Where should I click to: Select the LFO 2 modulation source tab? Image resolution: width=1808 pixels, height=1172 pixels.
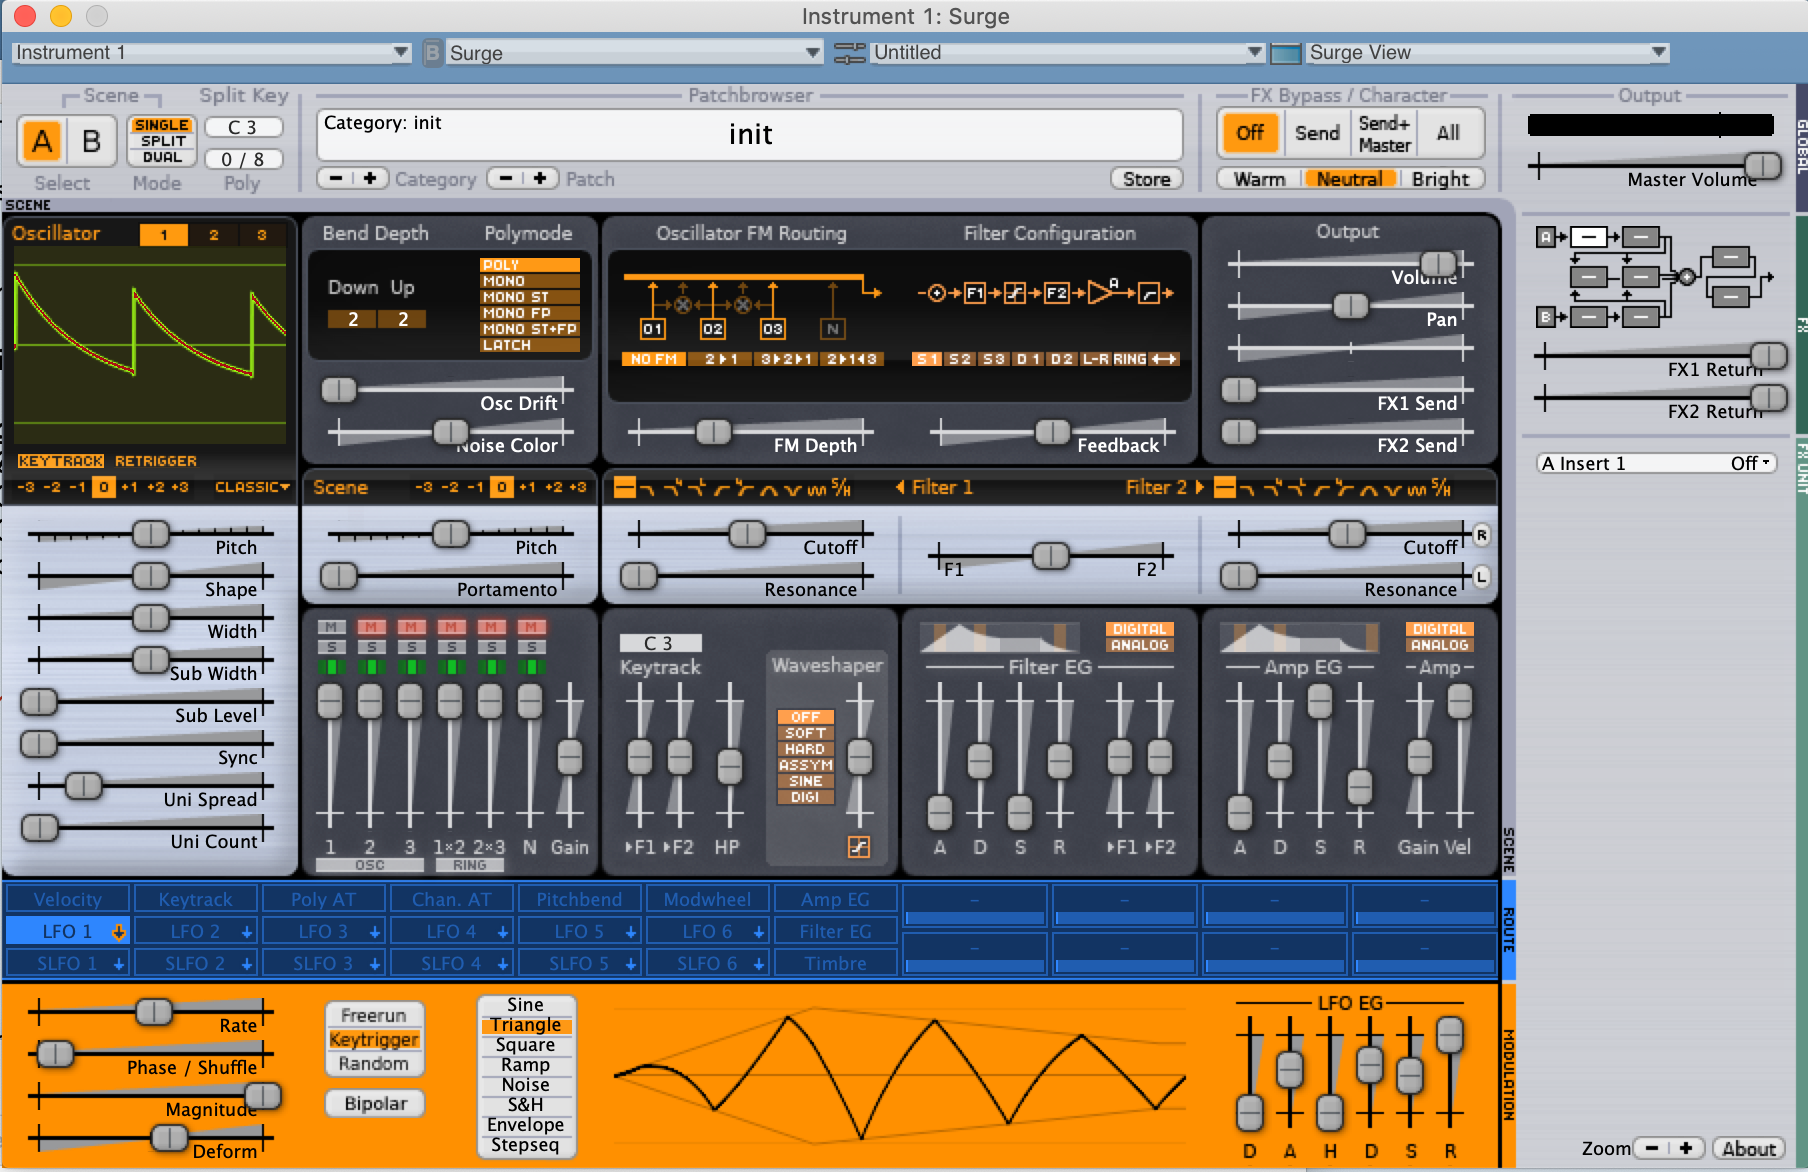coord(196,931)
